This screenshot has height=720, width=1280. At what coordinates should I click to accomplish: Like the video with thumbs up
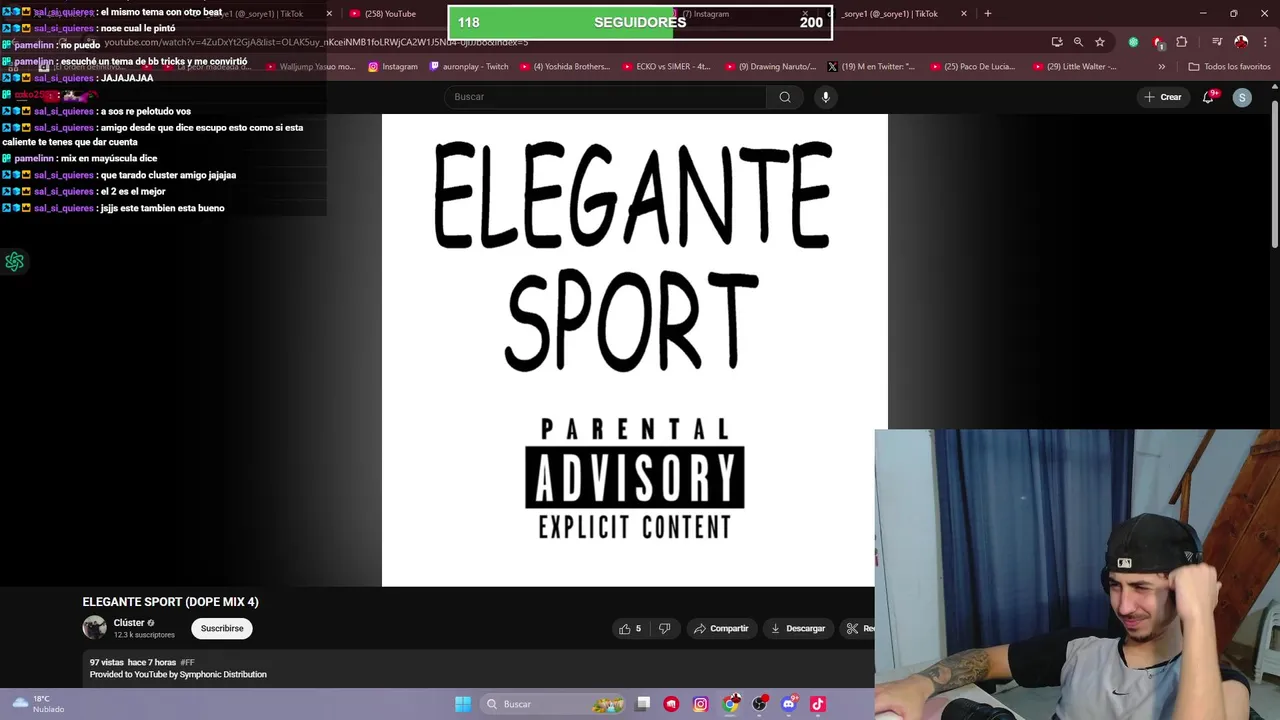click(630, 629)
